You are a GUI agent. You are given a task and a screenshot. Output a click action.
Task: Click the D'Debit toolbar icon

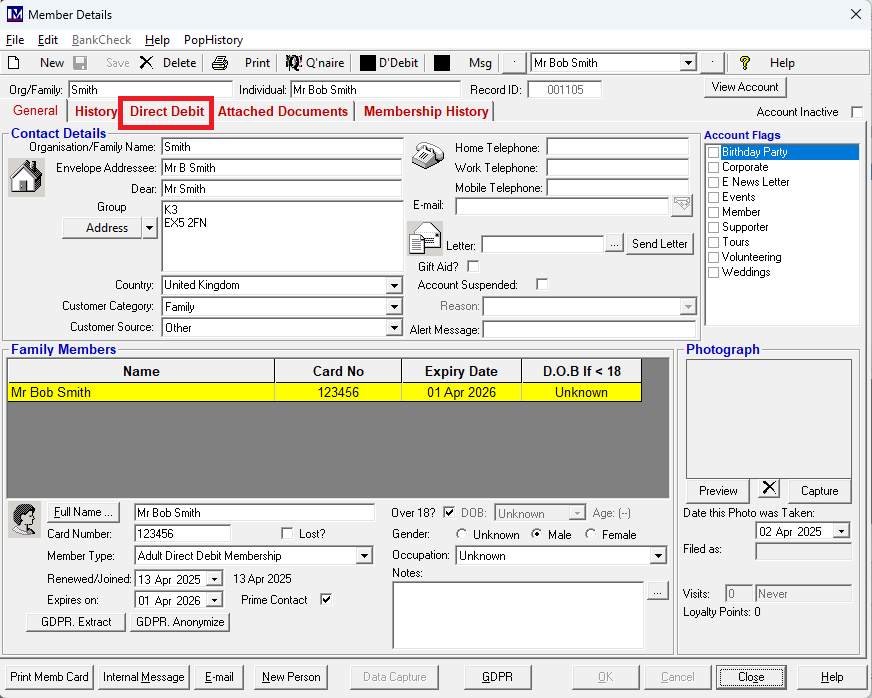pyautogui.click(x=368, y=63)
